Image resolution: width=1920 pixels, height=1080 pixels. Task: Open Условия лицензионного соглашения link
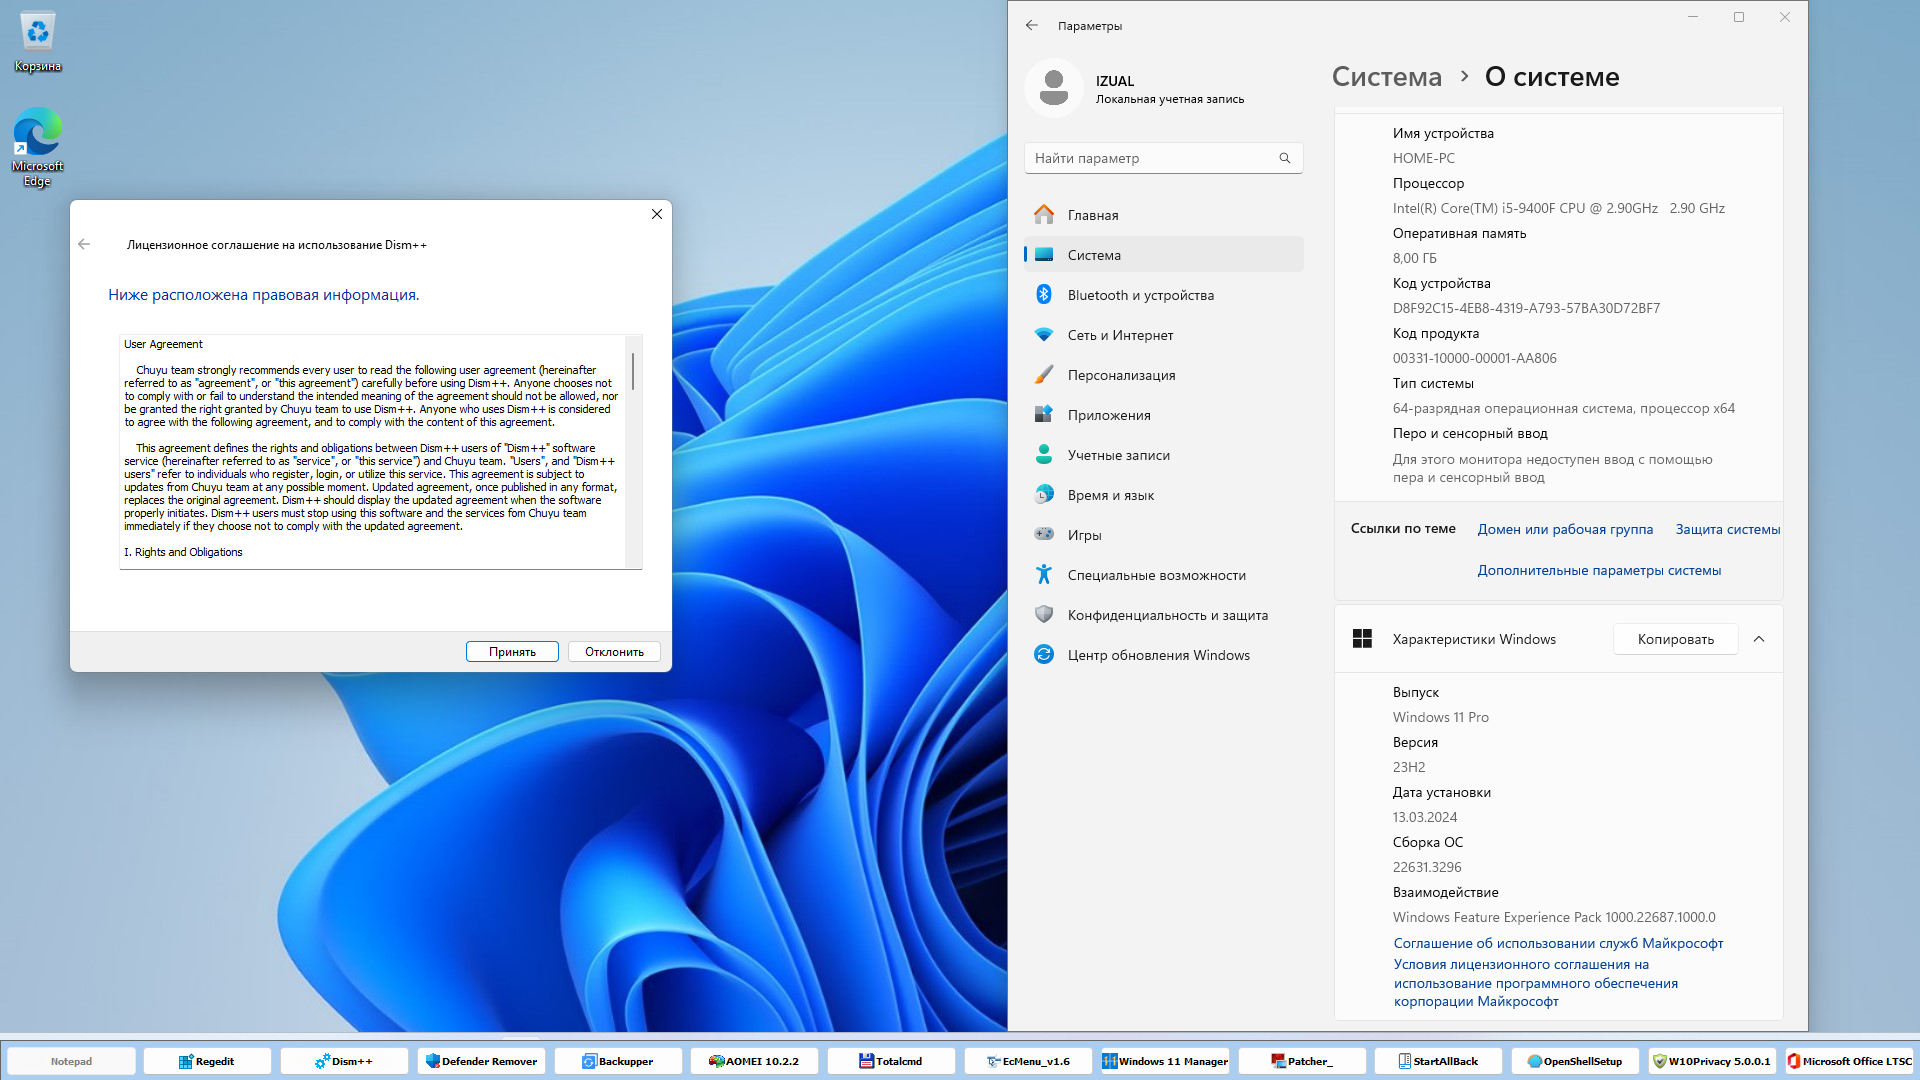coord(1536,982)
